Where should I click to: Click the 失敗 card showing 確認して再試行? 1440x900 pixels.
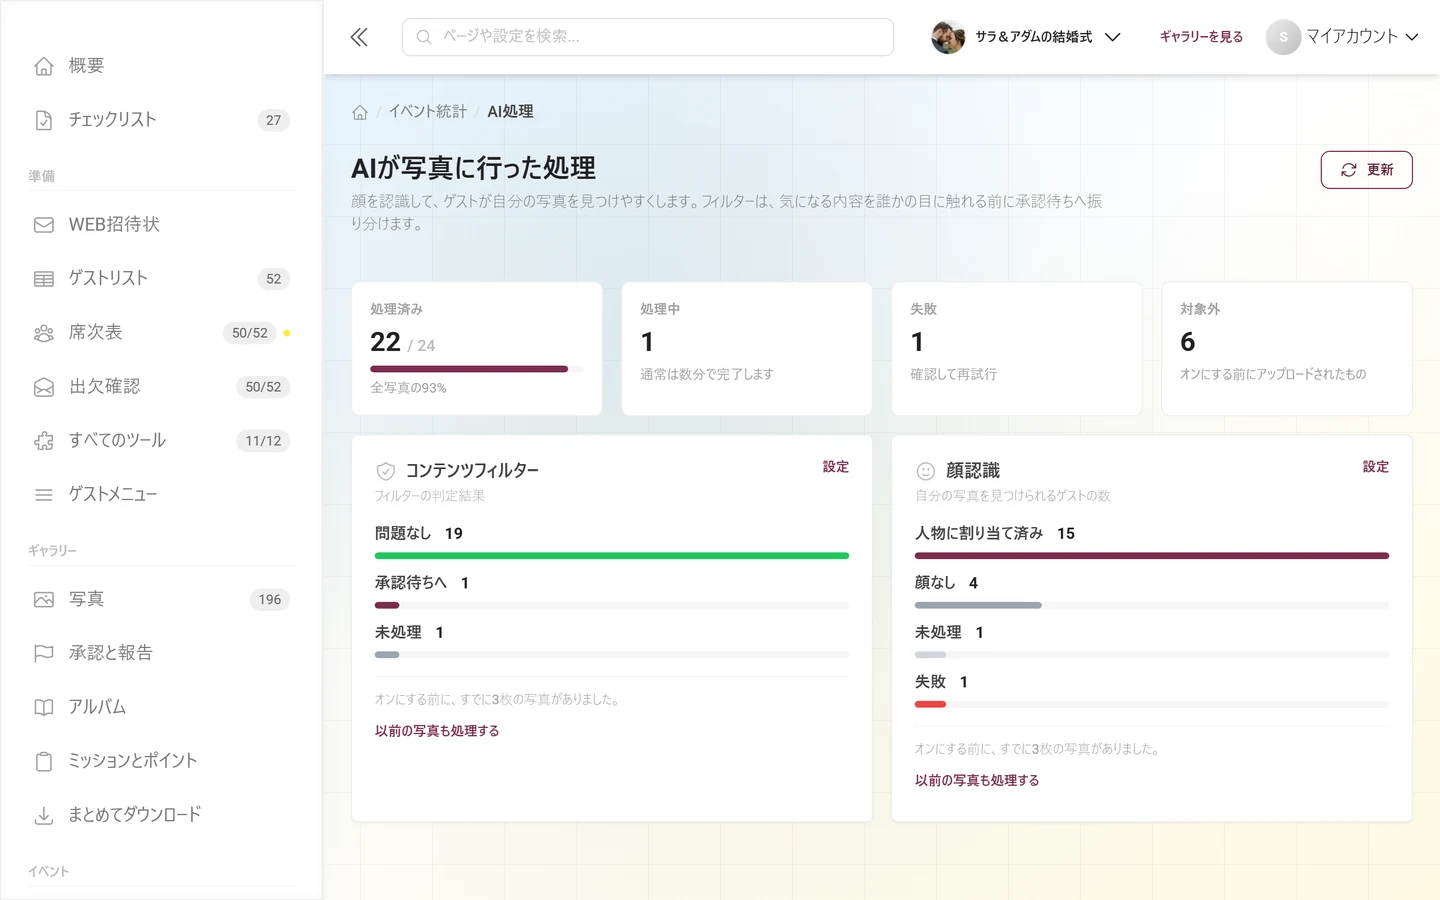click(x=1017, y=349)
